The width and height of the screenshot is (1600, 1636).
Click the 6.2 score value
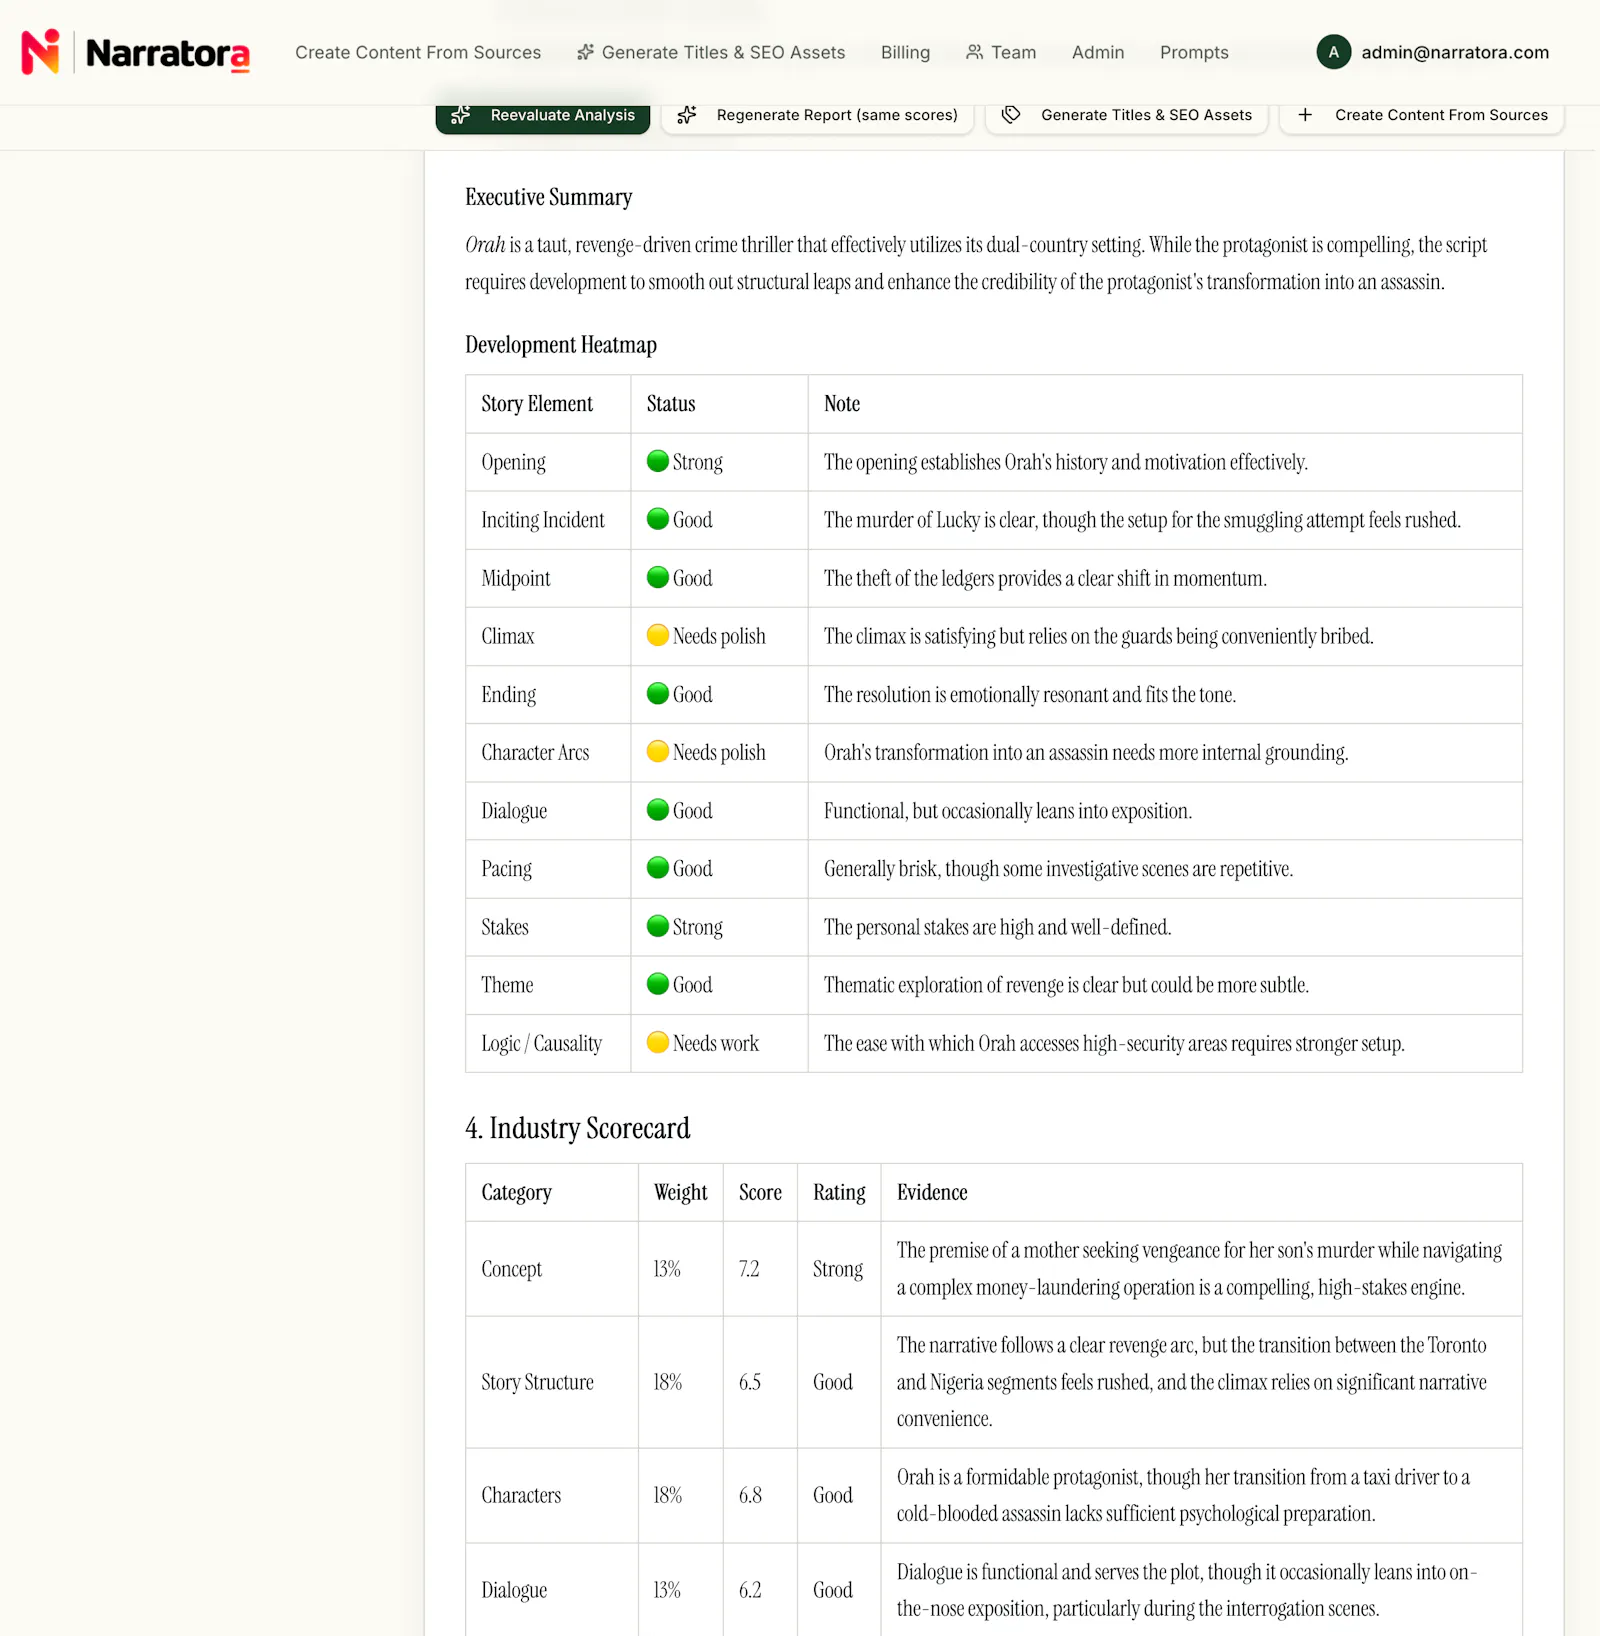coord(750,1590)
